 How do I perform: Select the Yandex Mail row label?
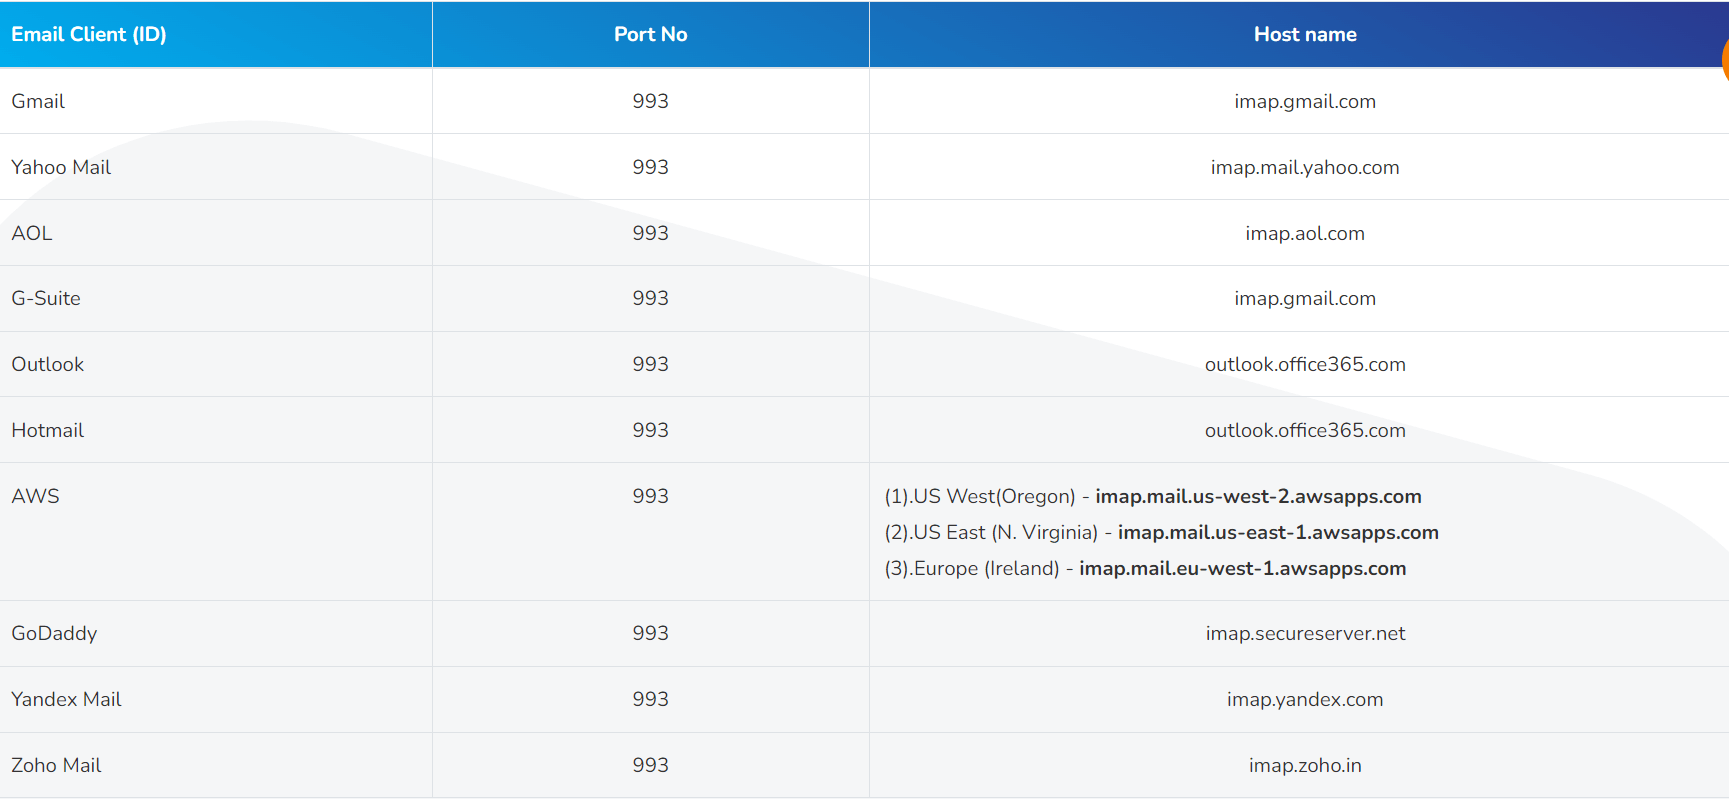pyautogui.click(x=66, y=699)
